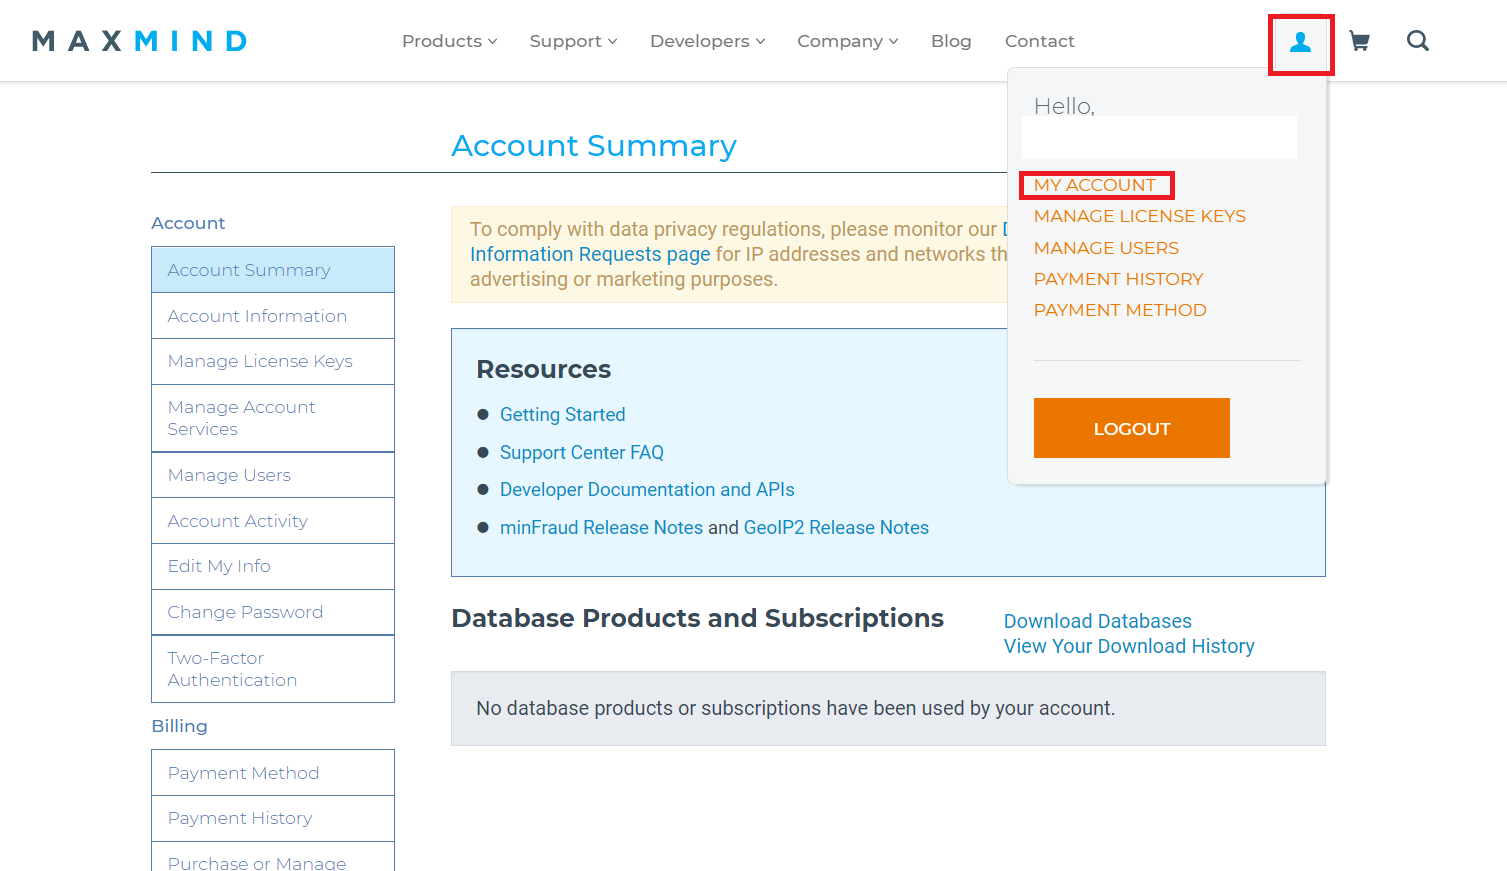Select My Account in user menu
Image resolution: width=1507 pixels, height=871 pixels.
tap(1095, 185)
